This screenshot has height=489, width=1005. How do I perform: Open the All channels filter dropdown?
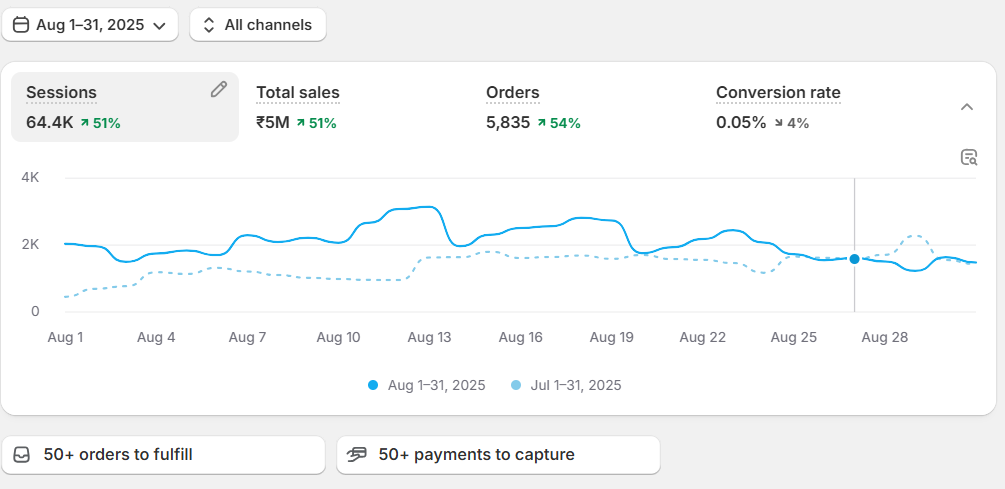pos(258,25)
